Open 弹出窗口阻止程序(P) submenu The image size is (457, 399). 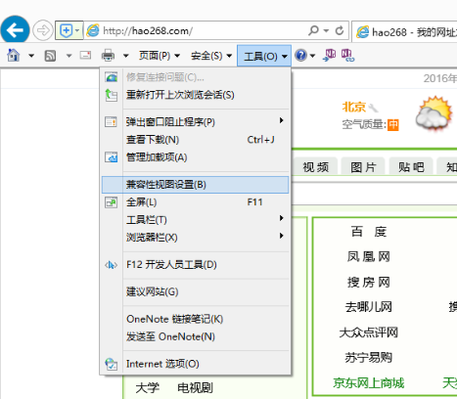(195, 122)
